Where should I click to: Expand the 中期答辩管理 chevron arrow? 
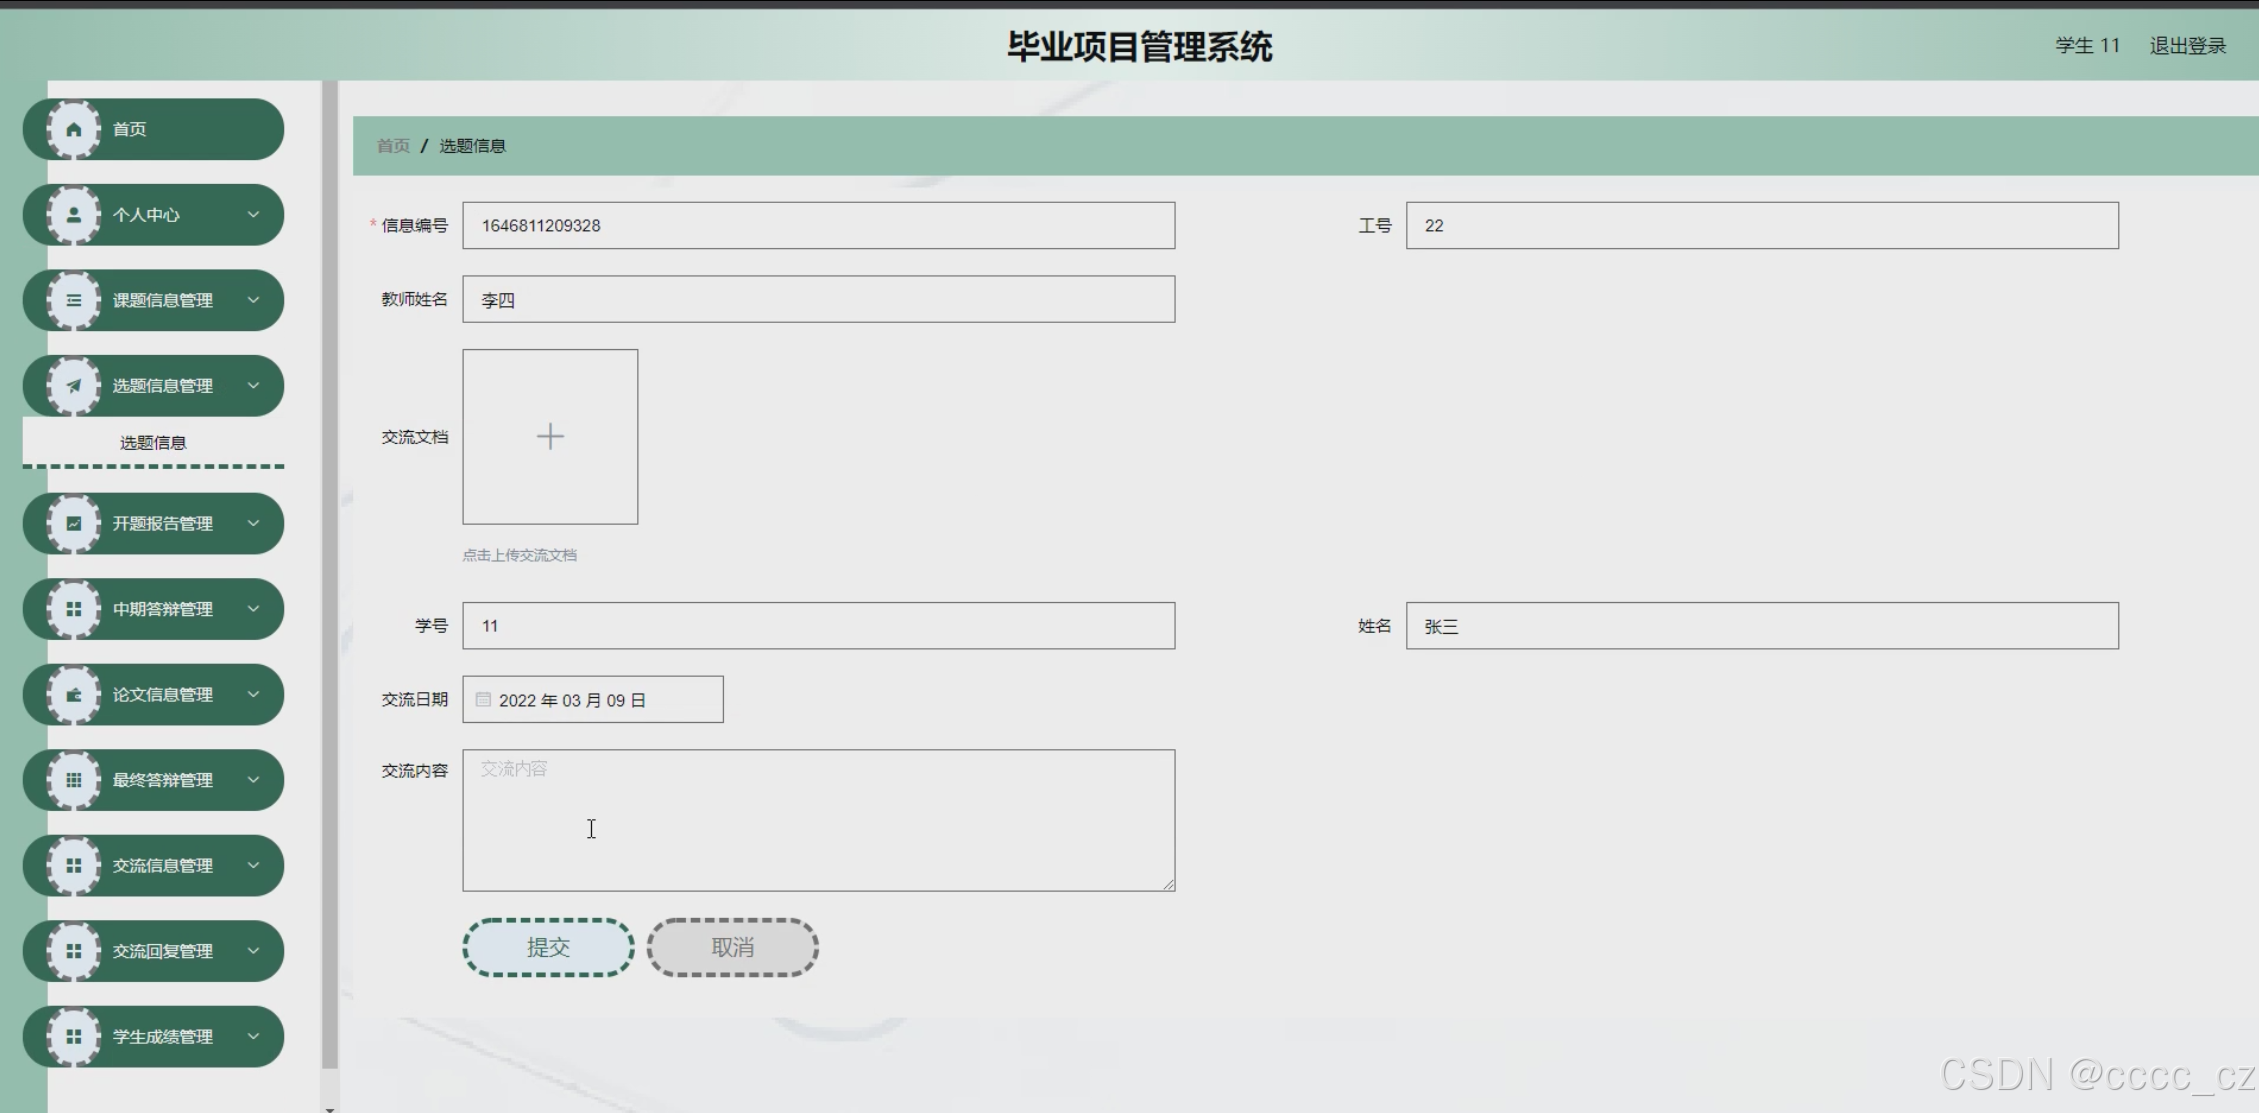tap(253, 608)
